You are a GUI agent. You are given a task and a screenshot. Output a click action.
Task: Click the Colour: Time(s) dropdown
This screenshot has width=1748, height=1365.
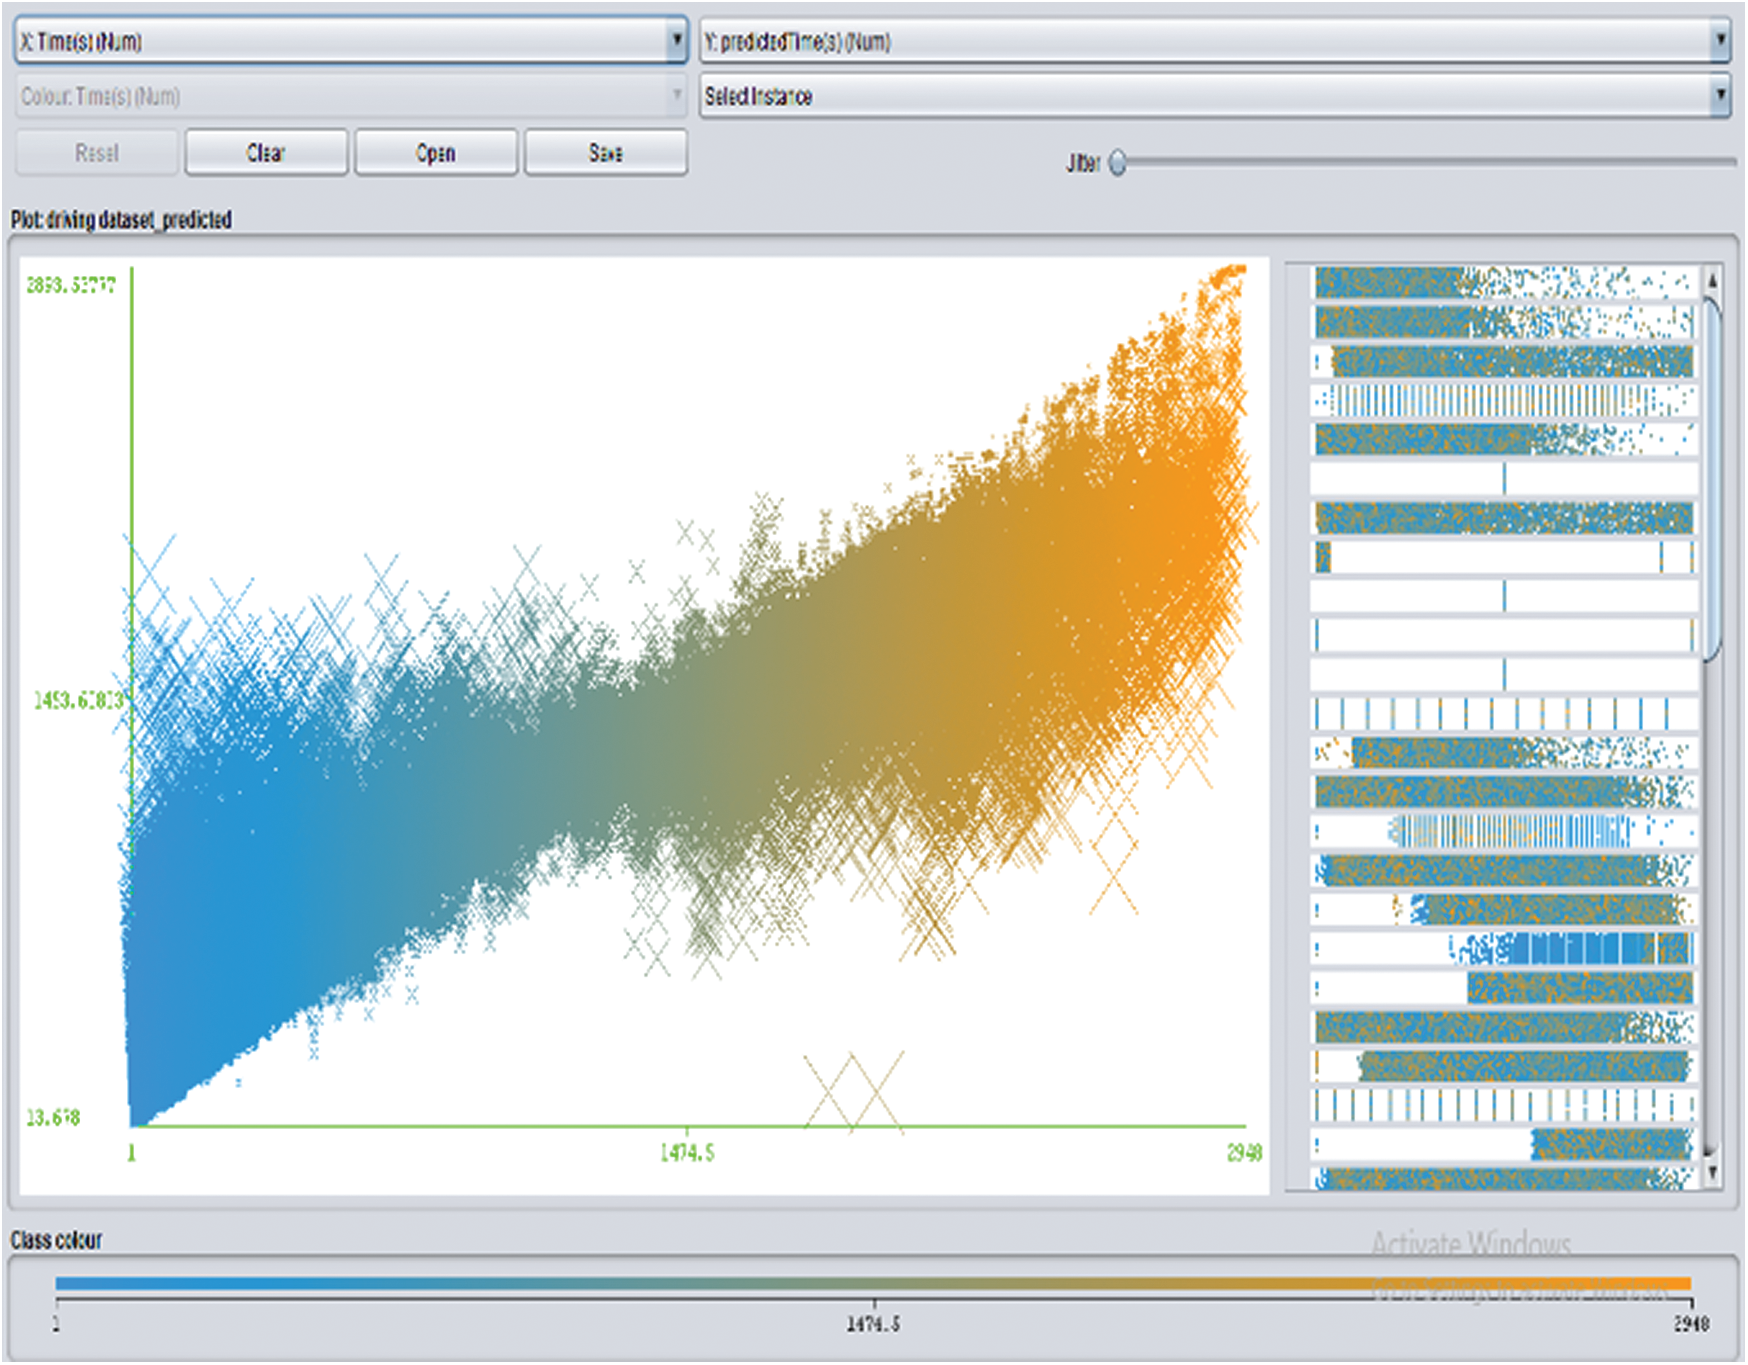tap(350, 96)
